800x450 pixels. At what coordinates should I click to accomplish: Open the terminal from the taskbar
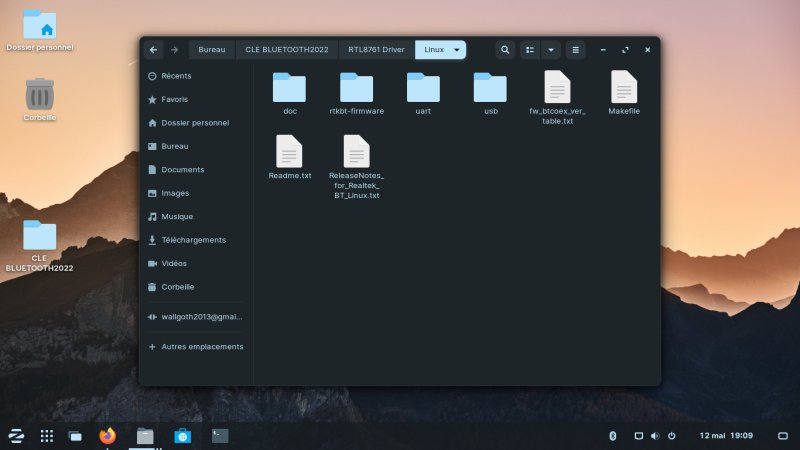(220, 436)
